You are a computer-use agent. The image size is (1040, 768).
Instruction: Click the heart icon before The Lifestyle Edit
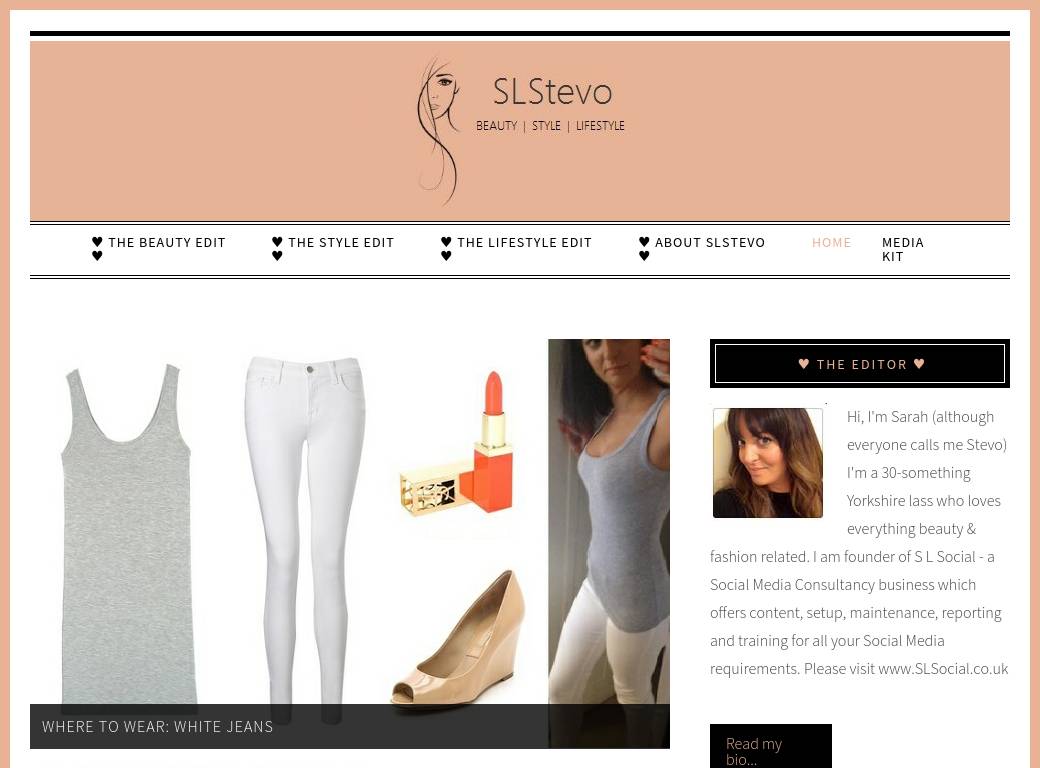pos(446,242)
